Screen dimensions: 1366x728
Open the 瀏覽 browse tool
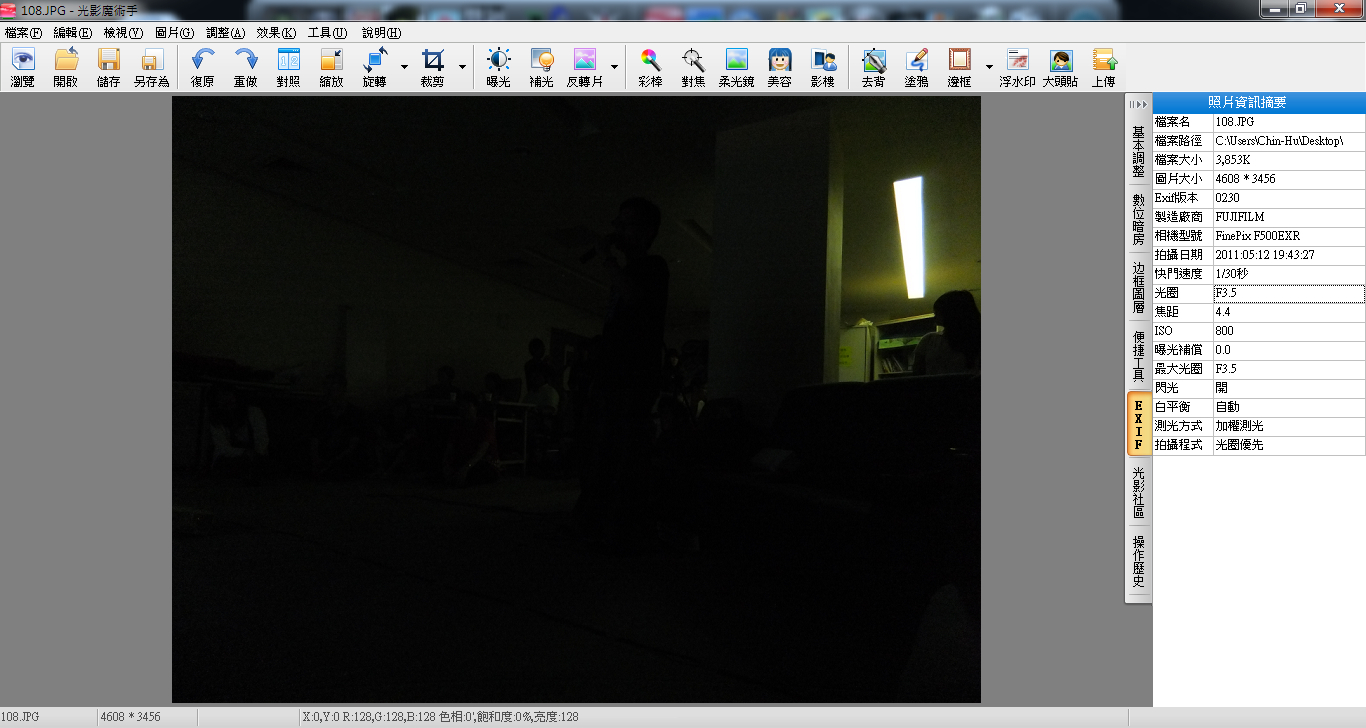22,67
